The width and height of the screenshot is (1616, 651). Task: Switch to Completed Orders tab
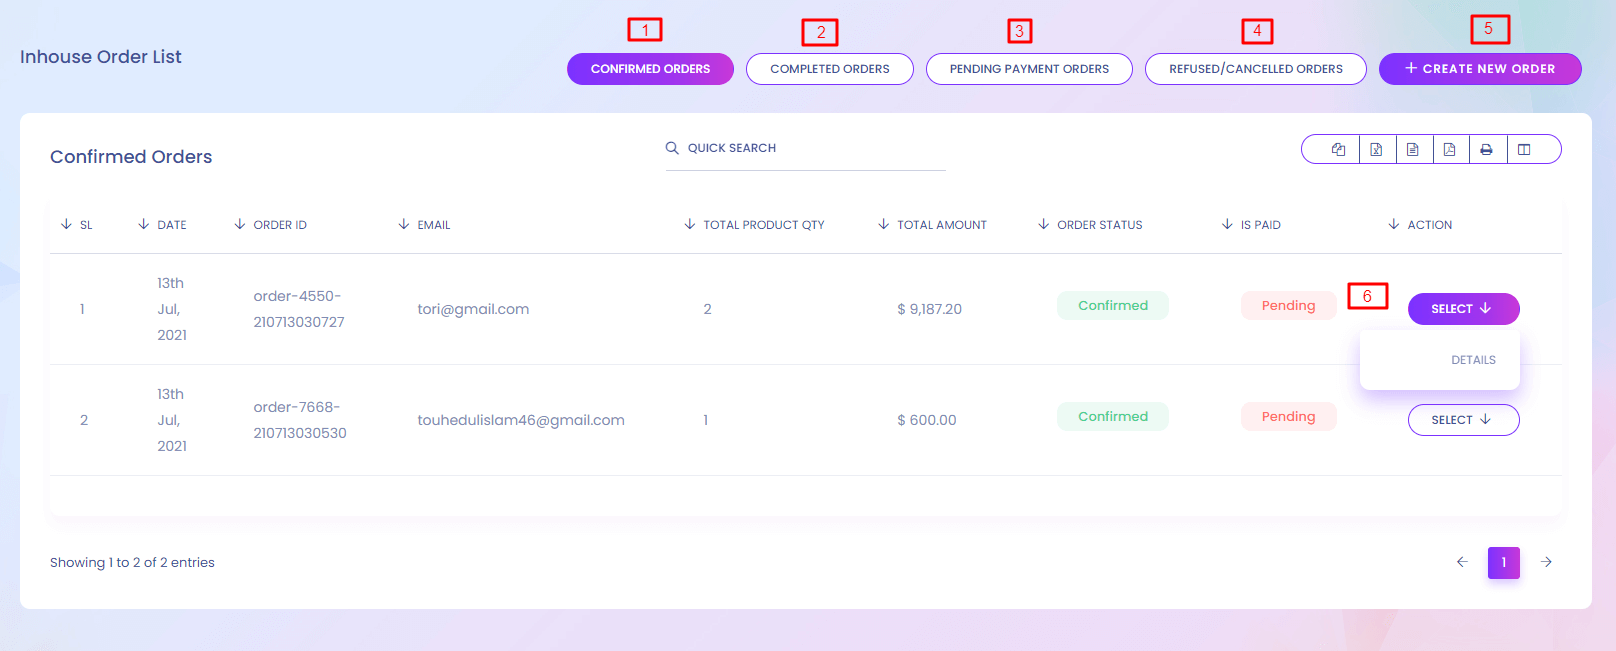point(829,69)
